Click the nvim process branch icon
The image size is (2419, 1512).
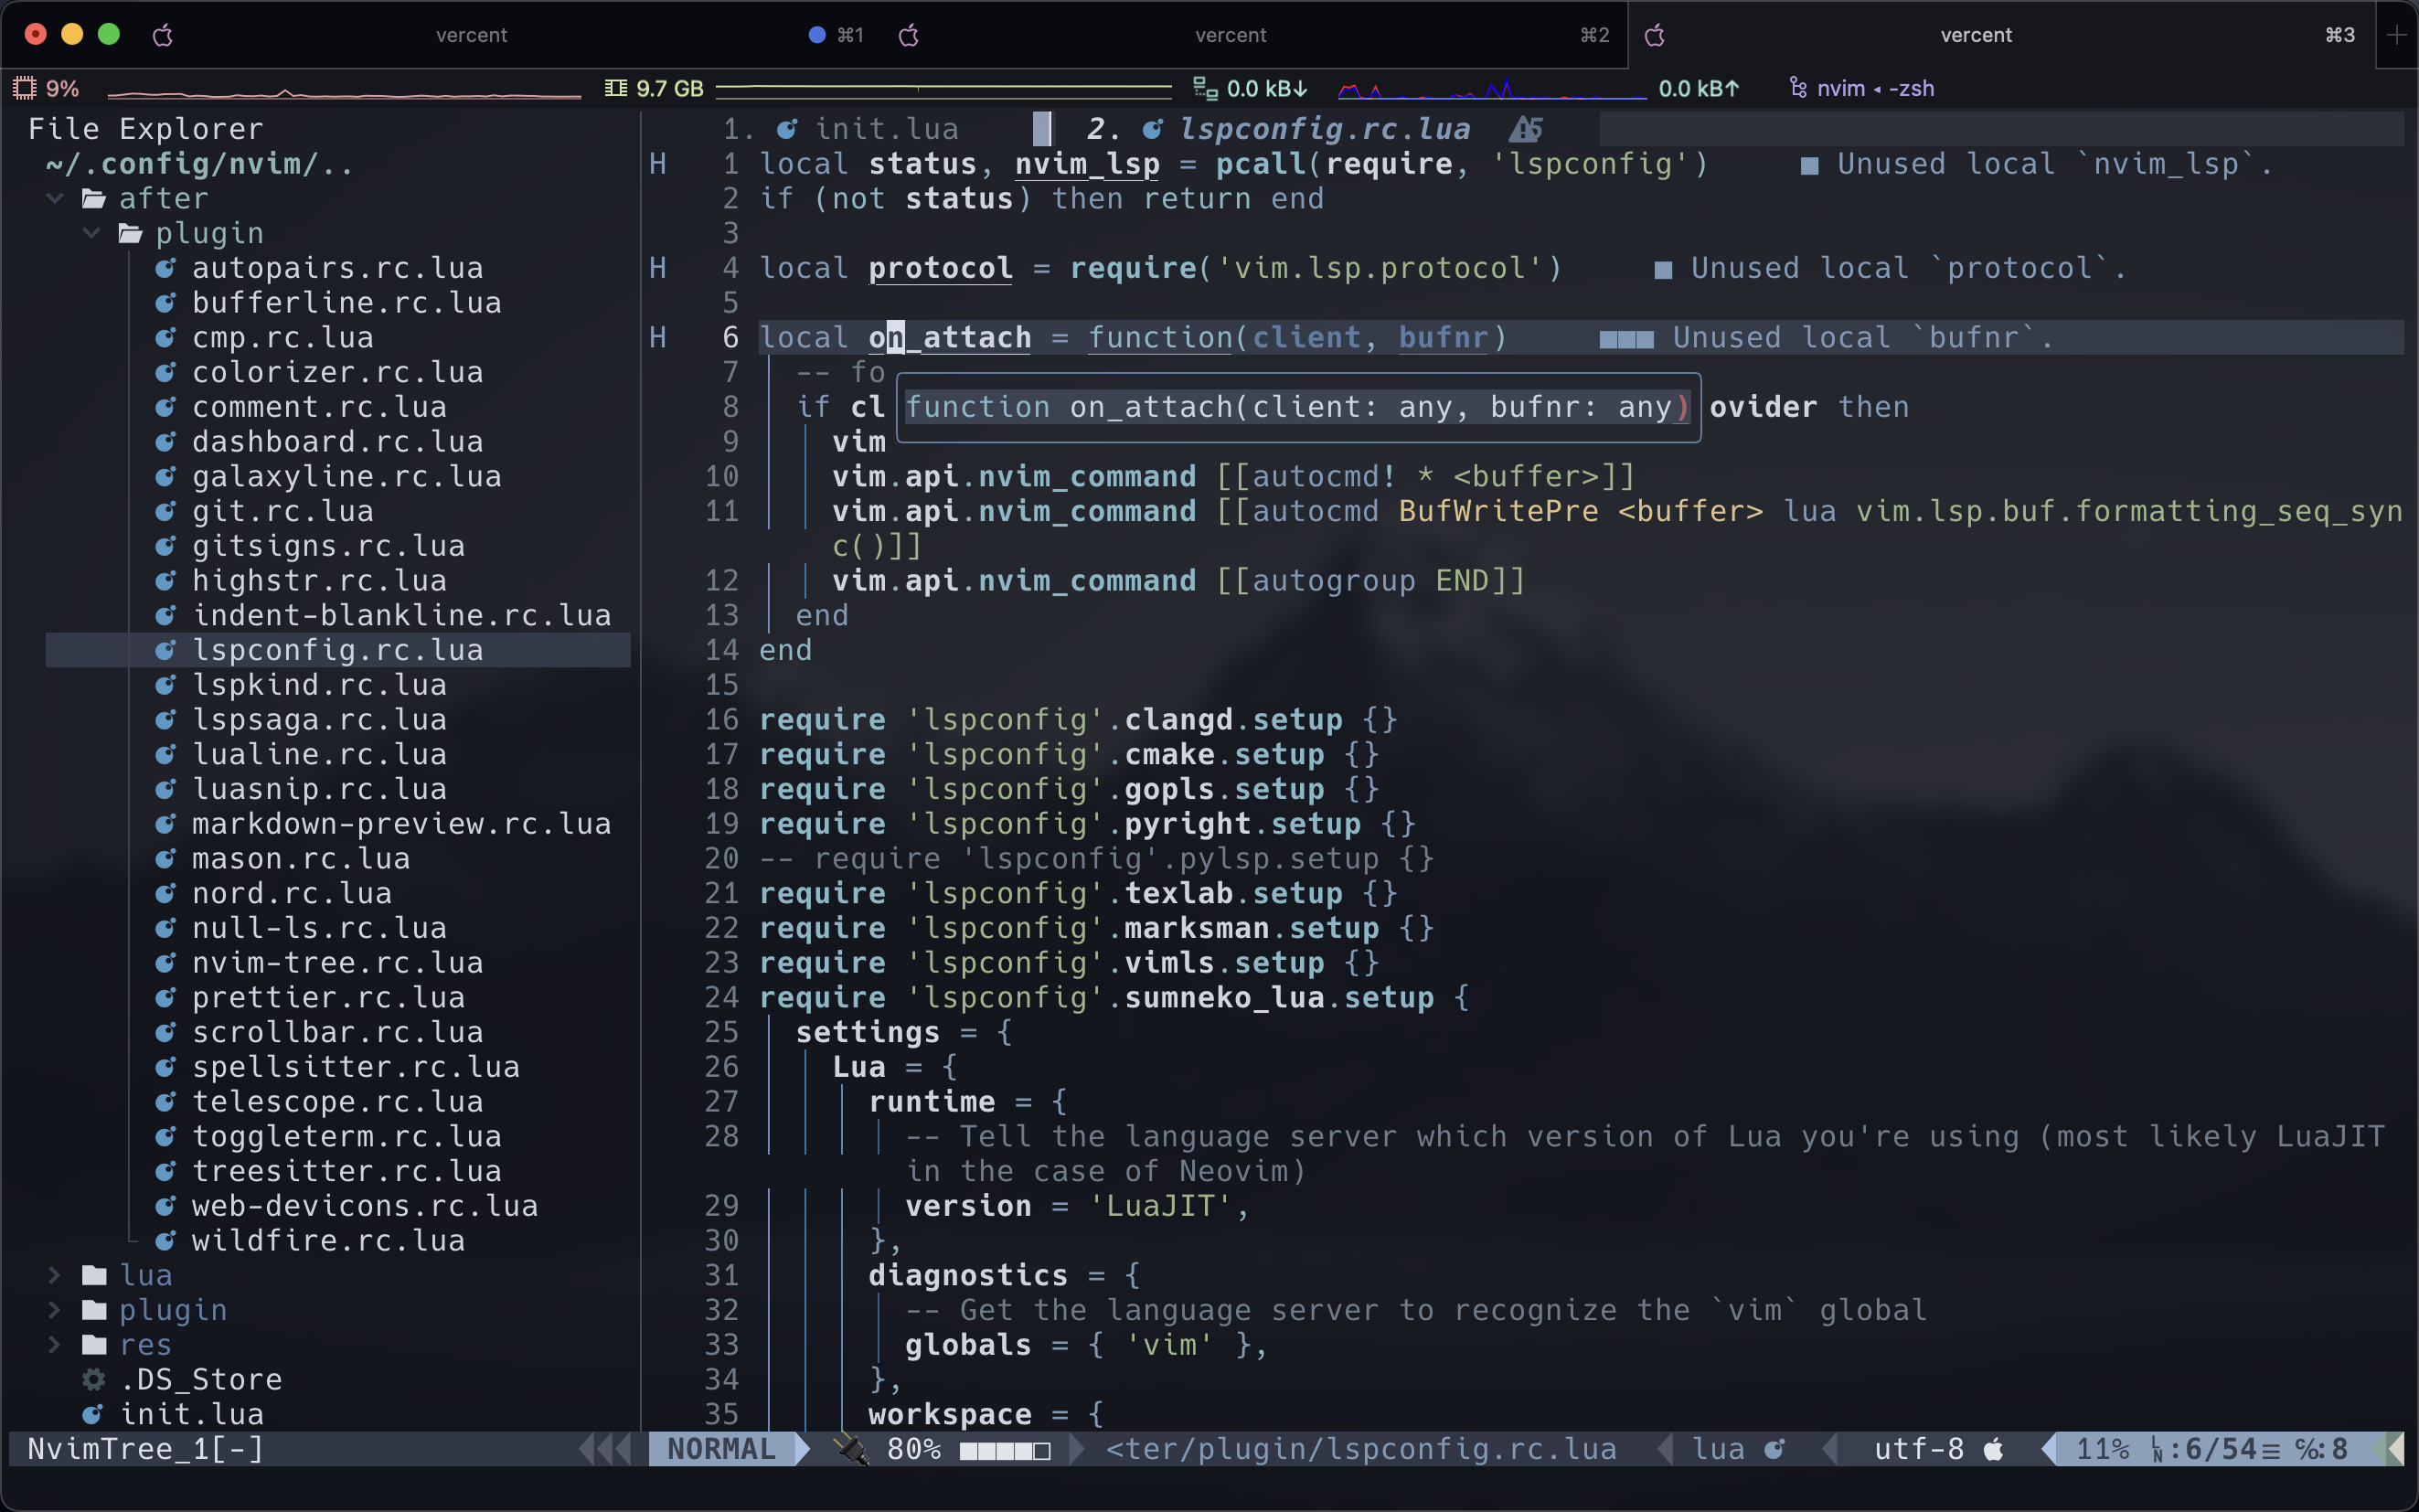(1797, 88)
